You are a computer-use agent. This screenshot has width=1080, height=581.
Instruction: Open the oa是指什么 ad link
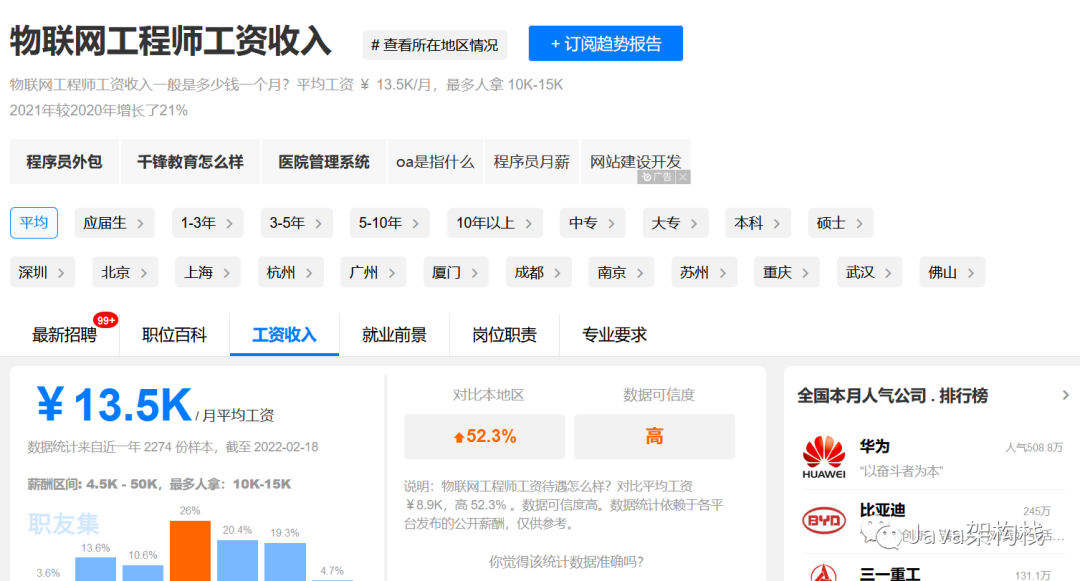435,162
